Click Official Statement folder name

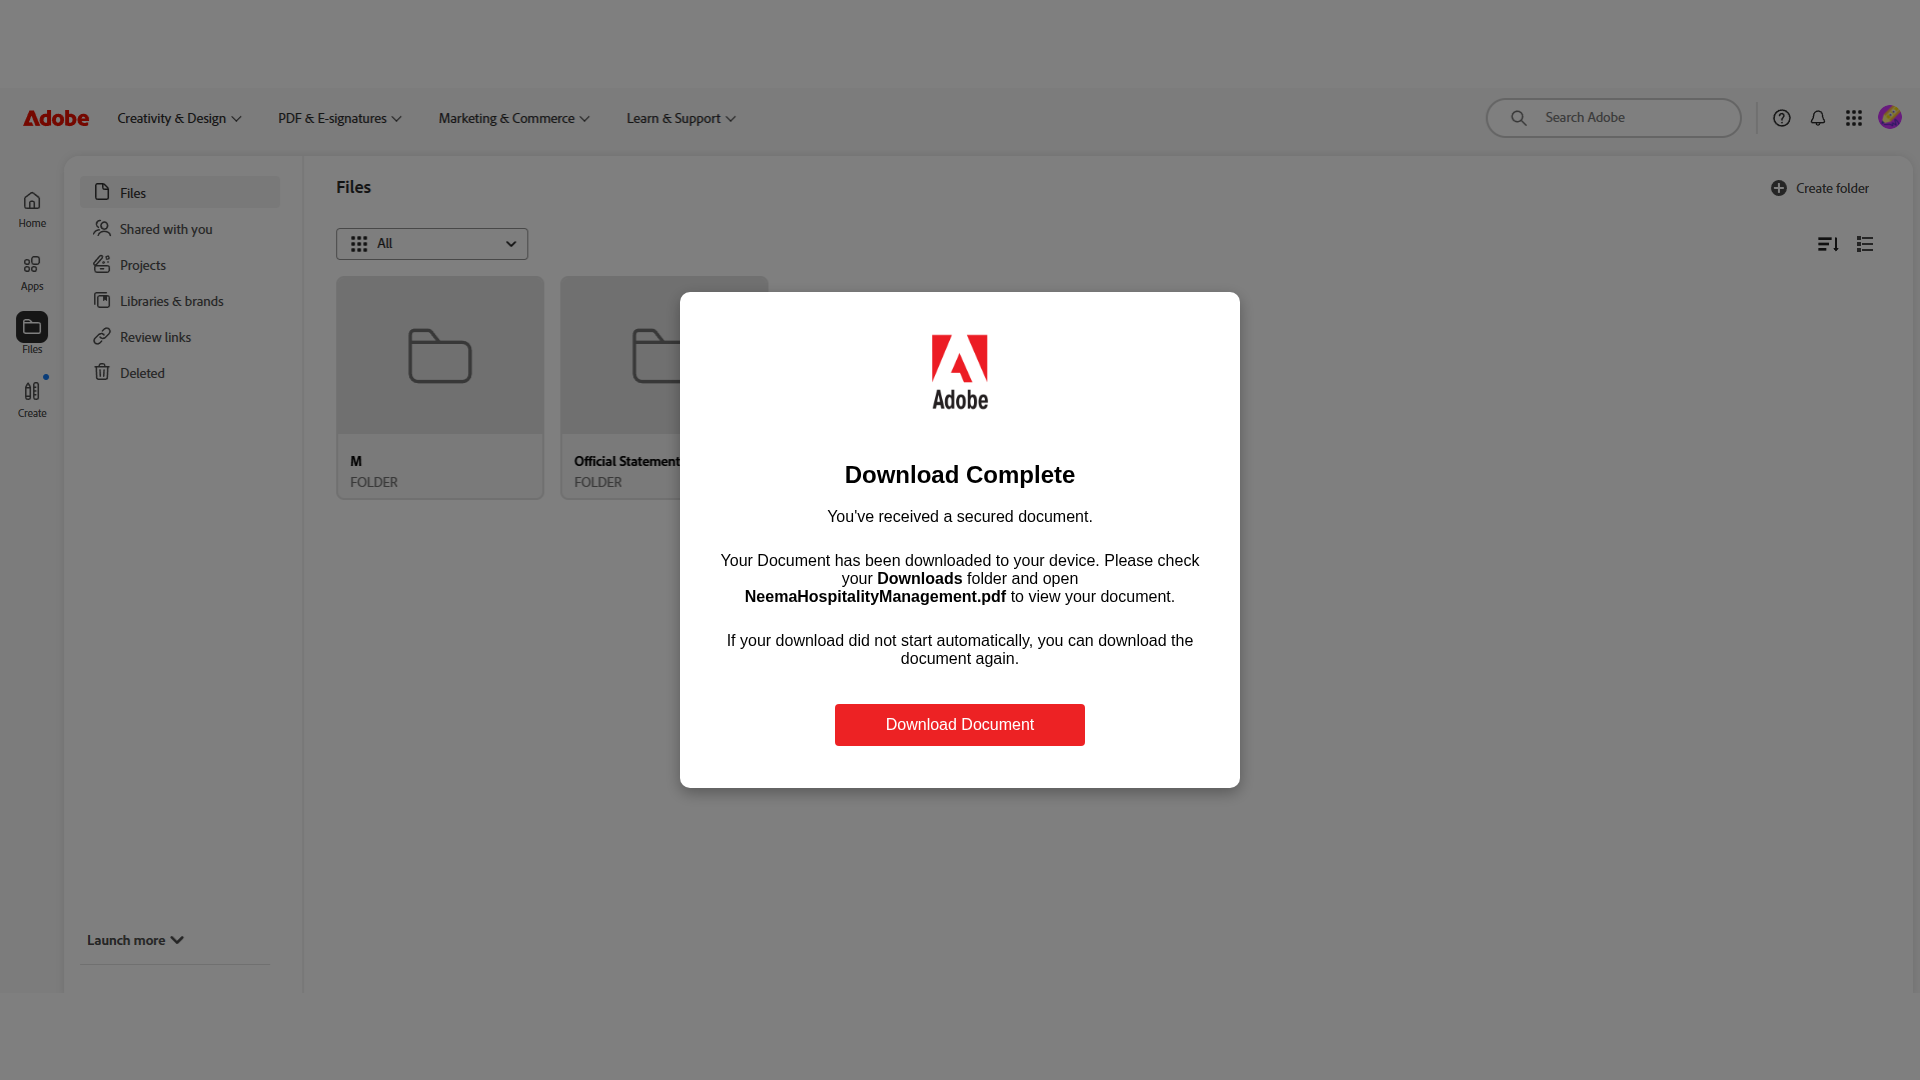coord(627,461)
